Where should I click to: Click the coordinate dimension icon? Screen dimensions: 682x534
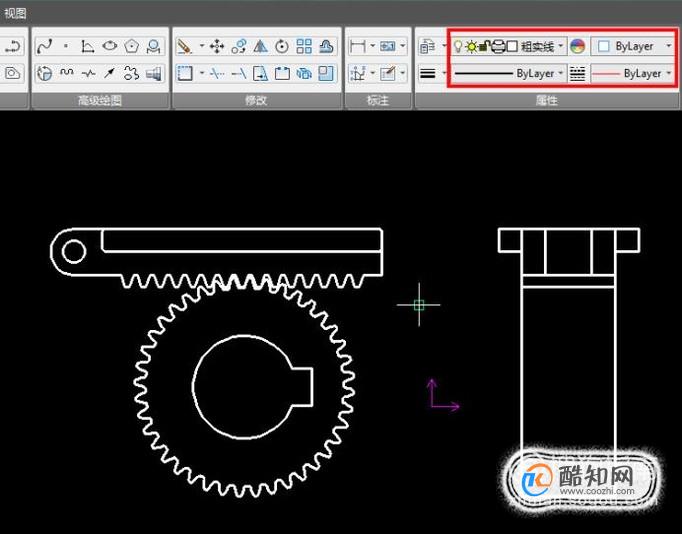tap(358, 73)
